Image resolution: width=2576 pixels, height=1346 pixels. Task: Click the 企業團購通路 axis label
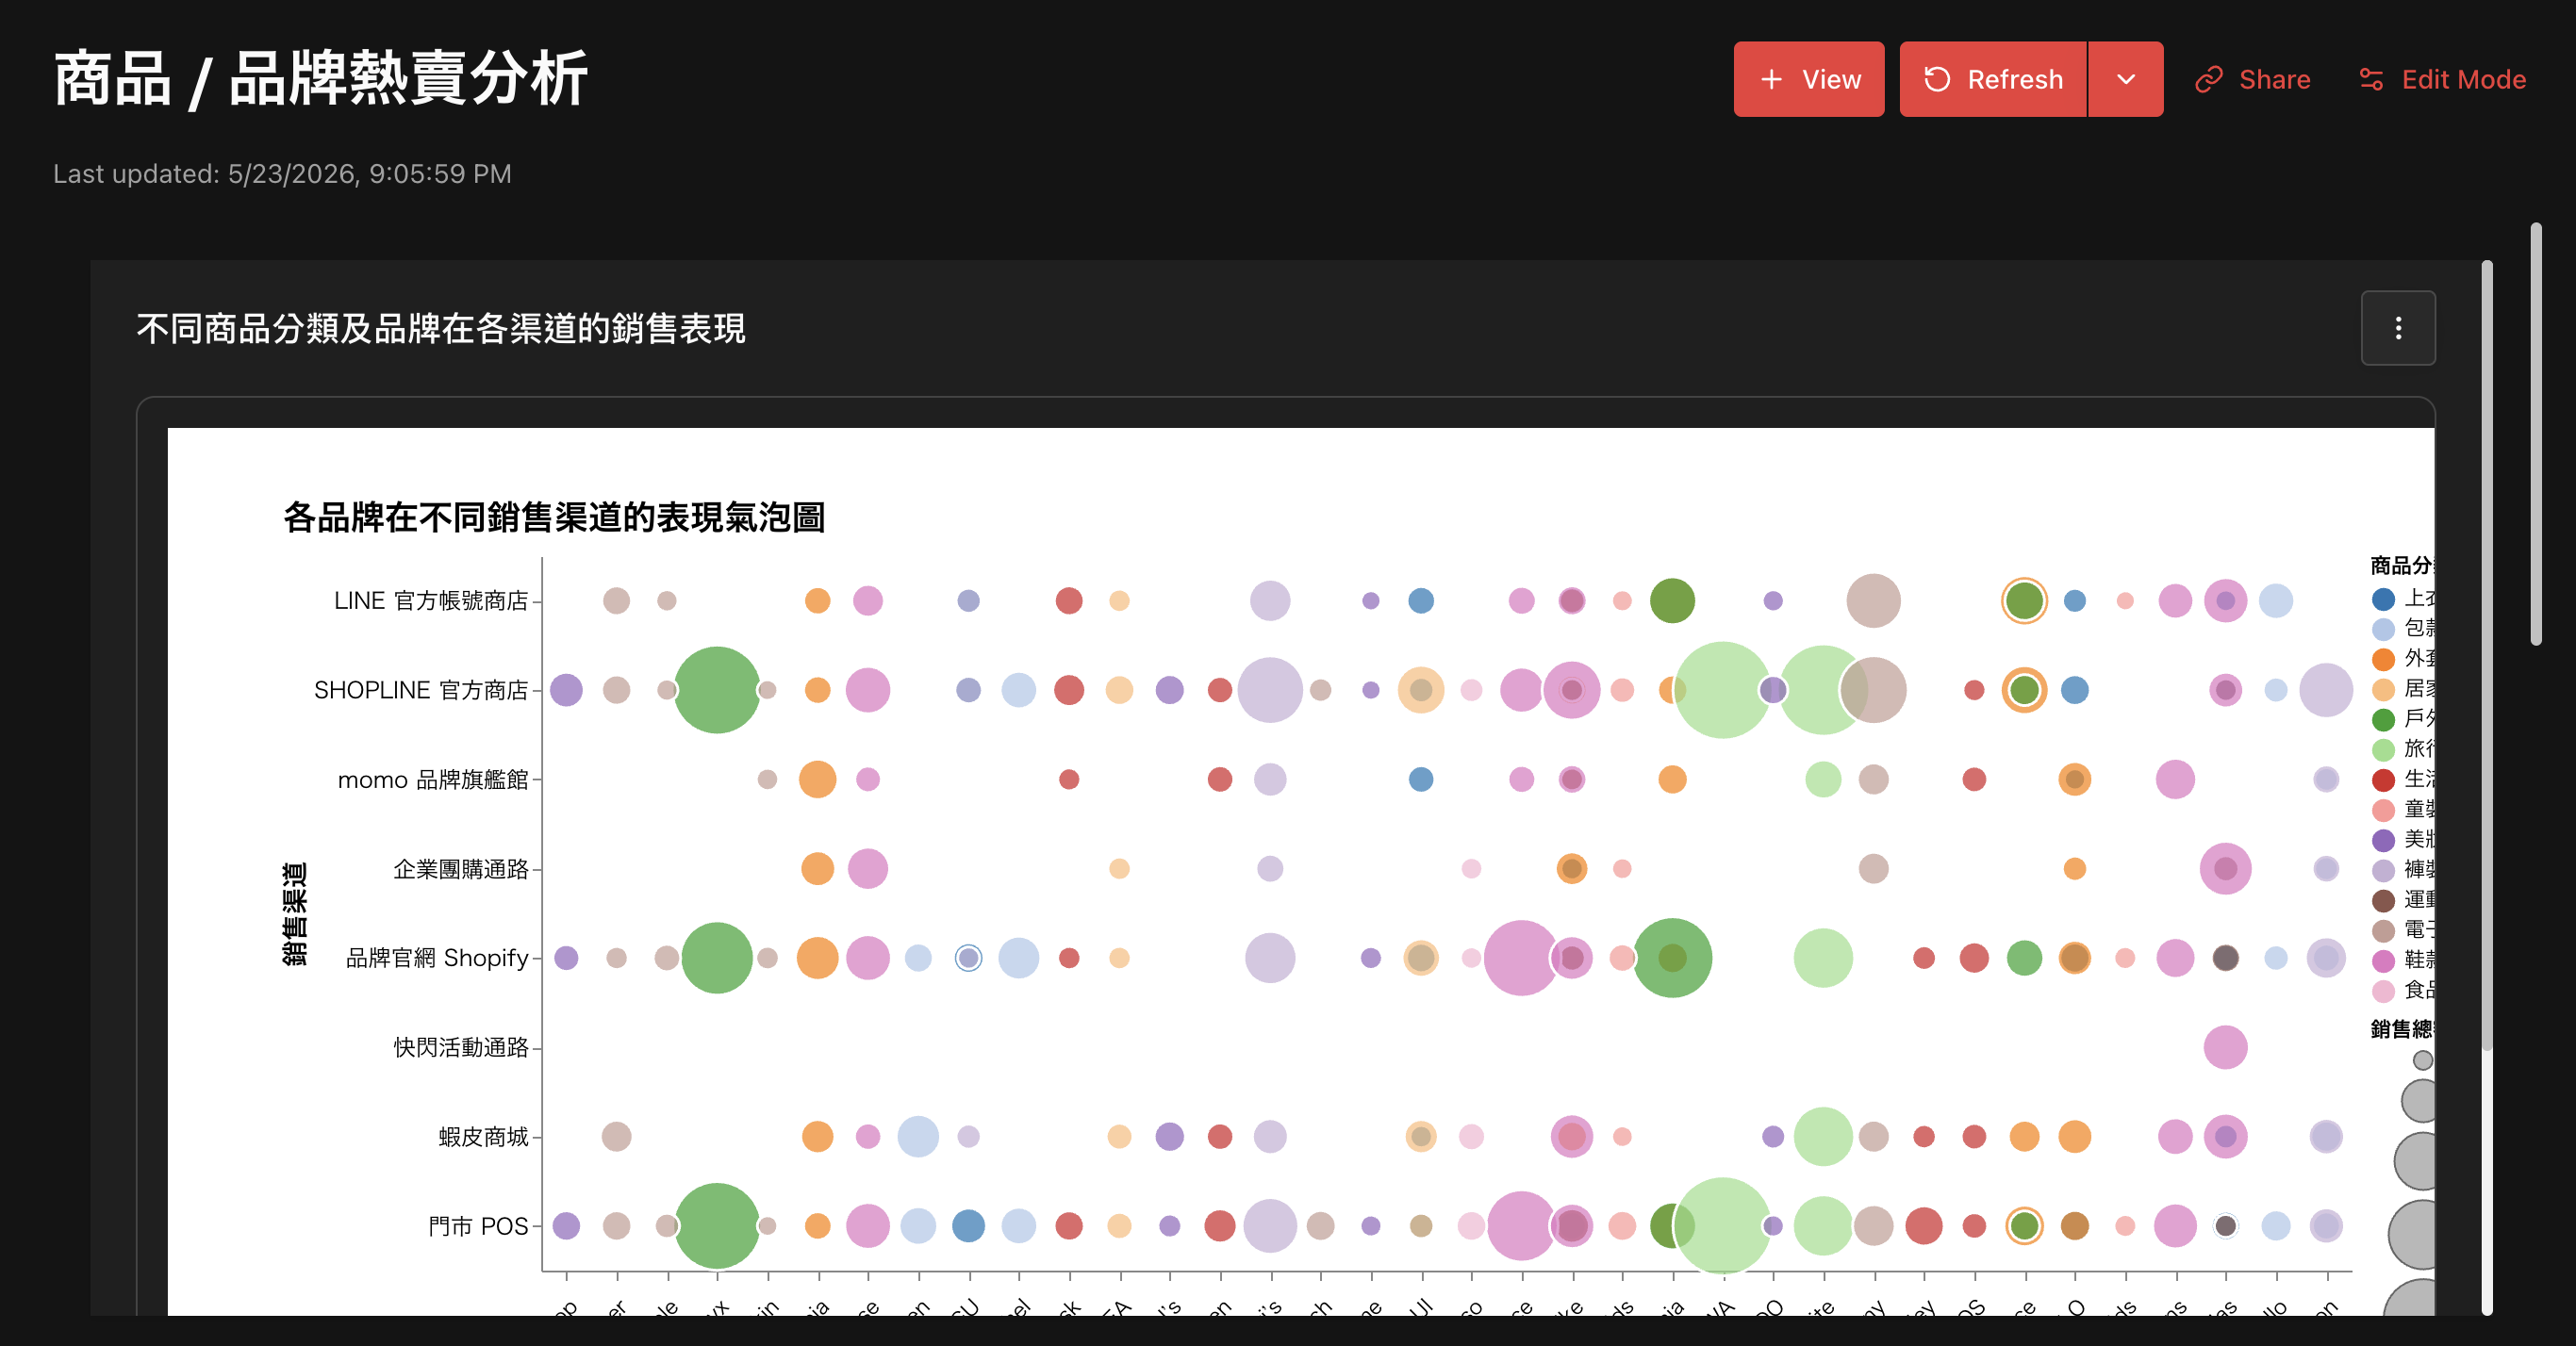[461, 869]
